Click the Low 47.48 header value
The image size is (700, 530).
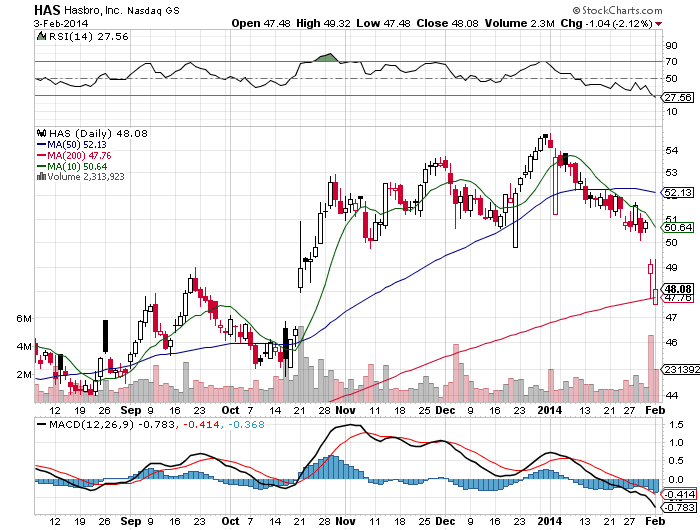click(x=383, y=23)
